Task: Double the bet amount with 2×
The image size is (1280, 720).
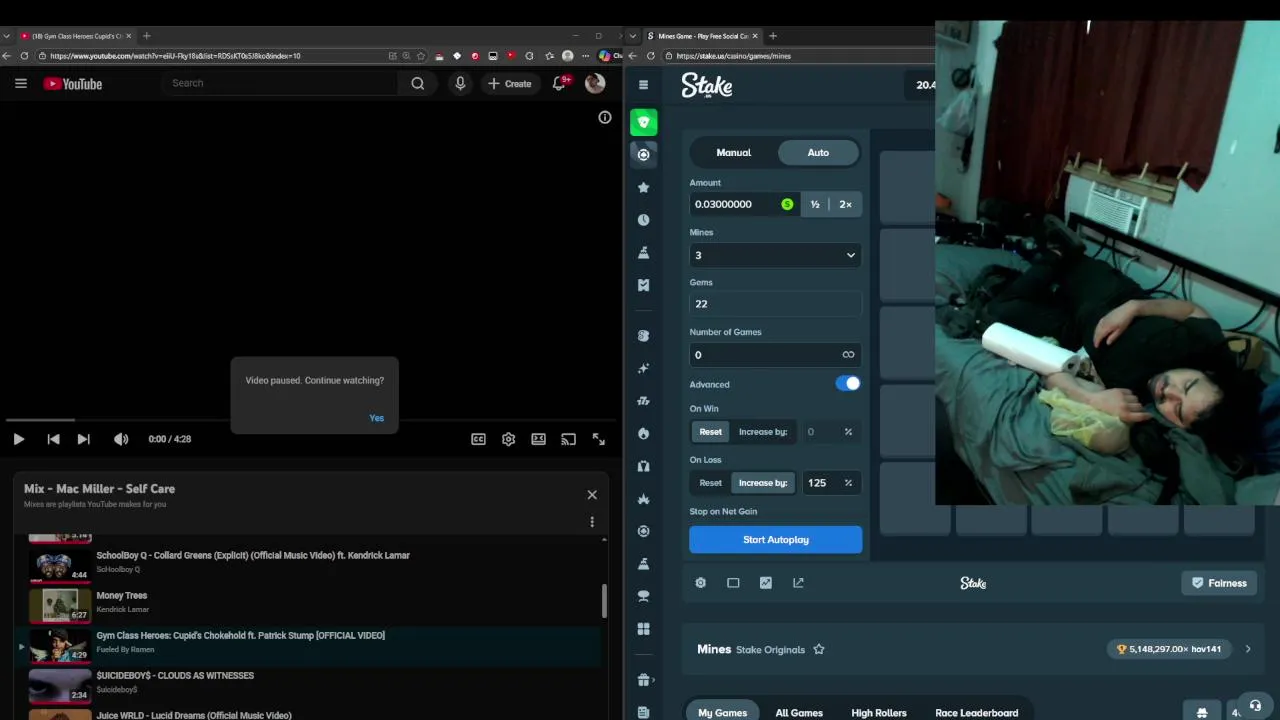Action: pos(845,204)
